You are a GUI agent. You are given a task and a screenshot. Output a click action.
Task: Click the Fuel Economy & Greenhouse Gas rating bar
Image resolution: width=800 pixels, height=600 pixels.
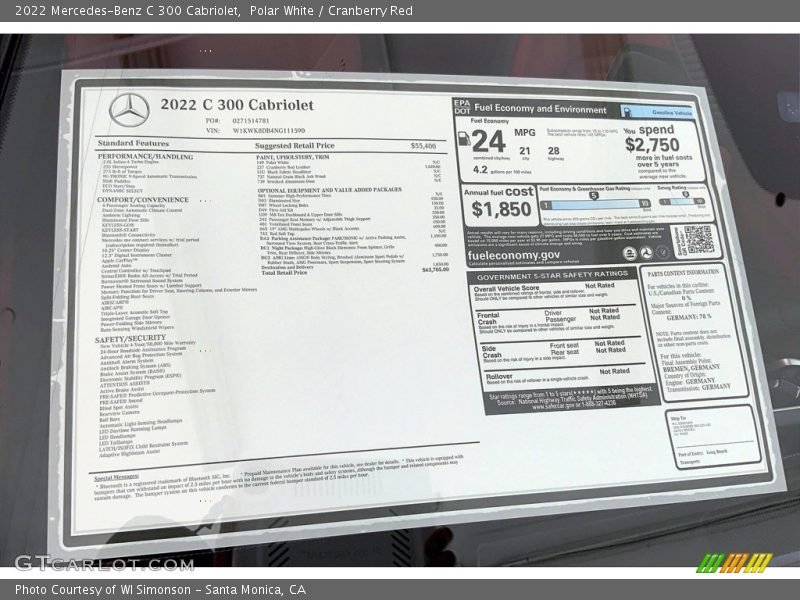pos(595,204)
